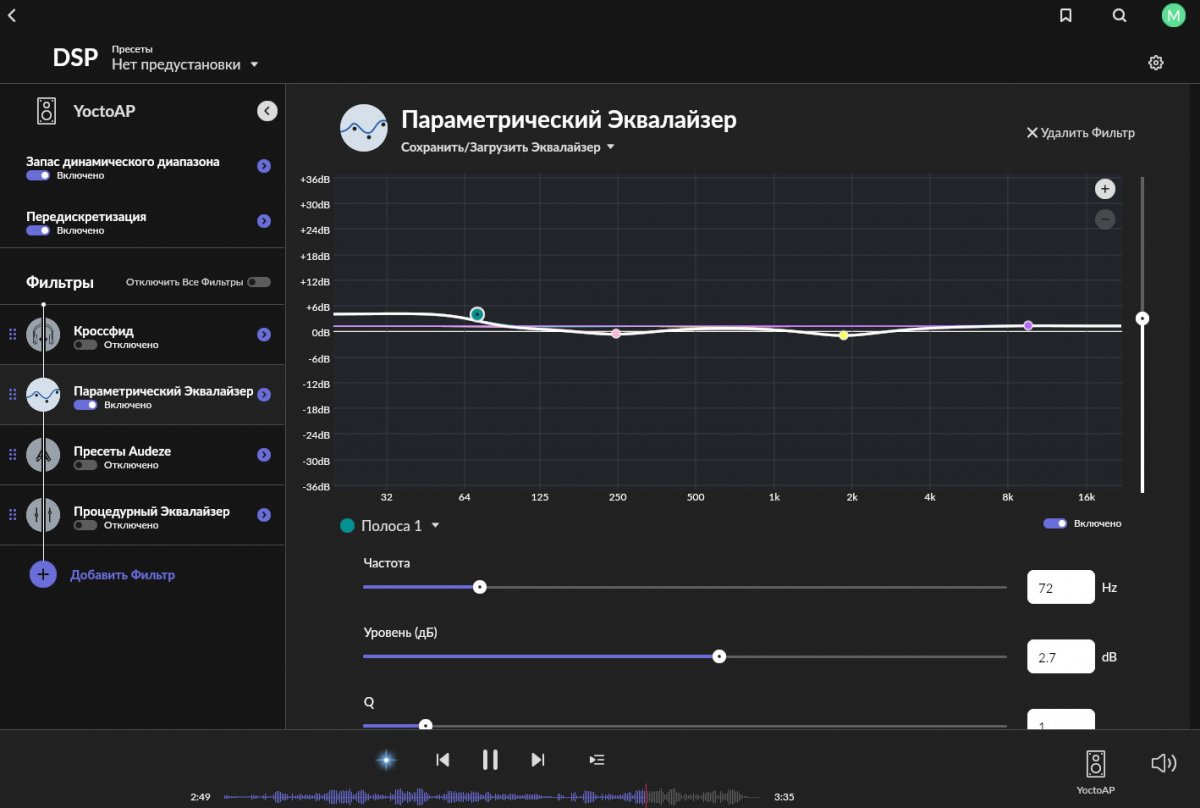Screen dimensions: 1200x808
Task: Open the bookmark icon in the top bar
Action: click(x=1066, y=15)
